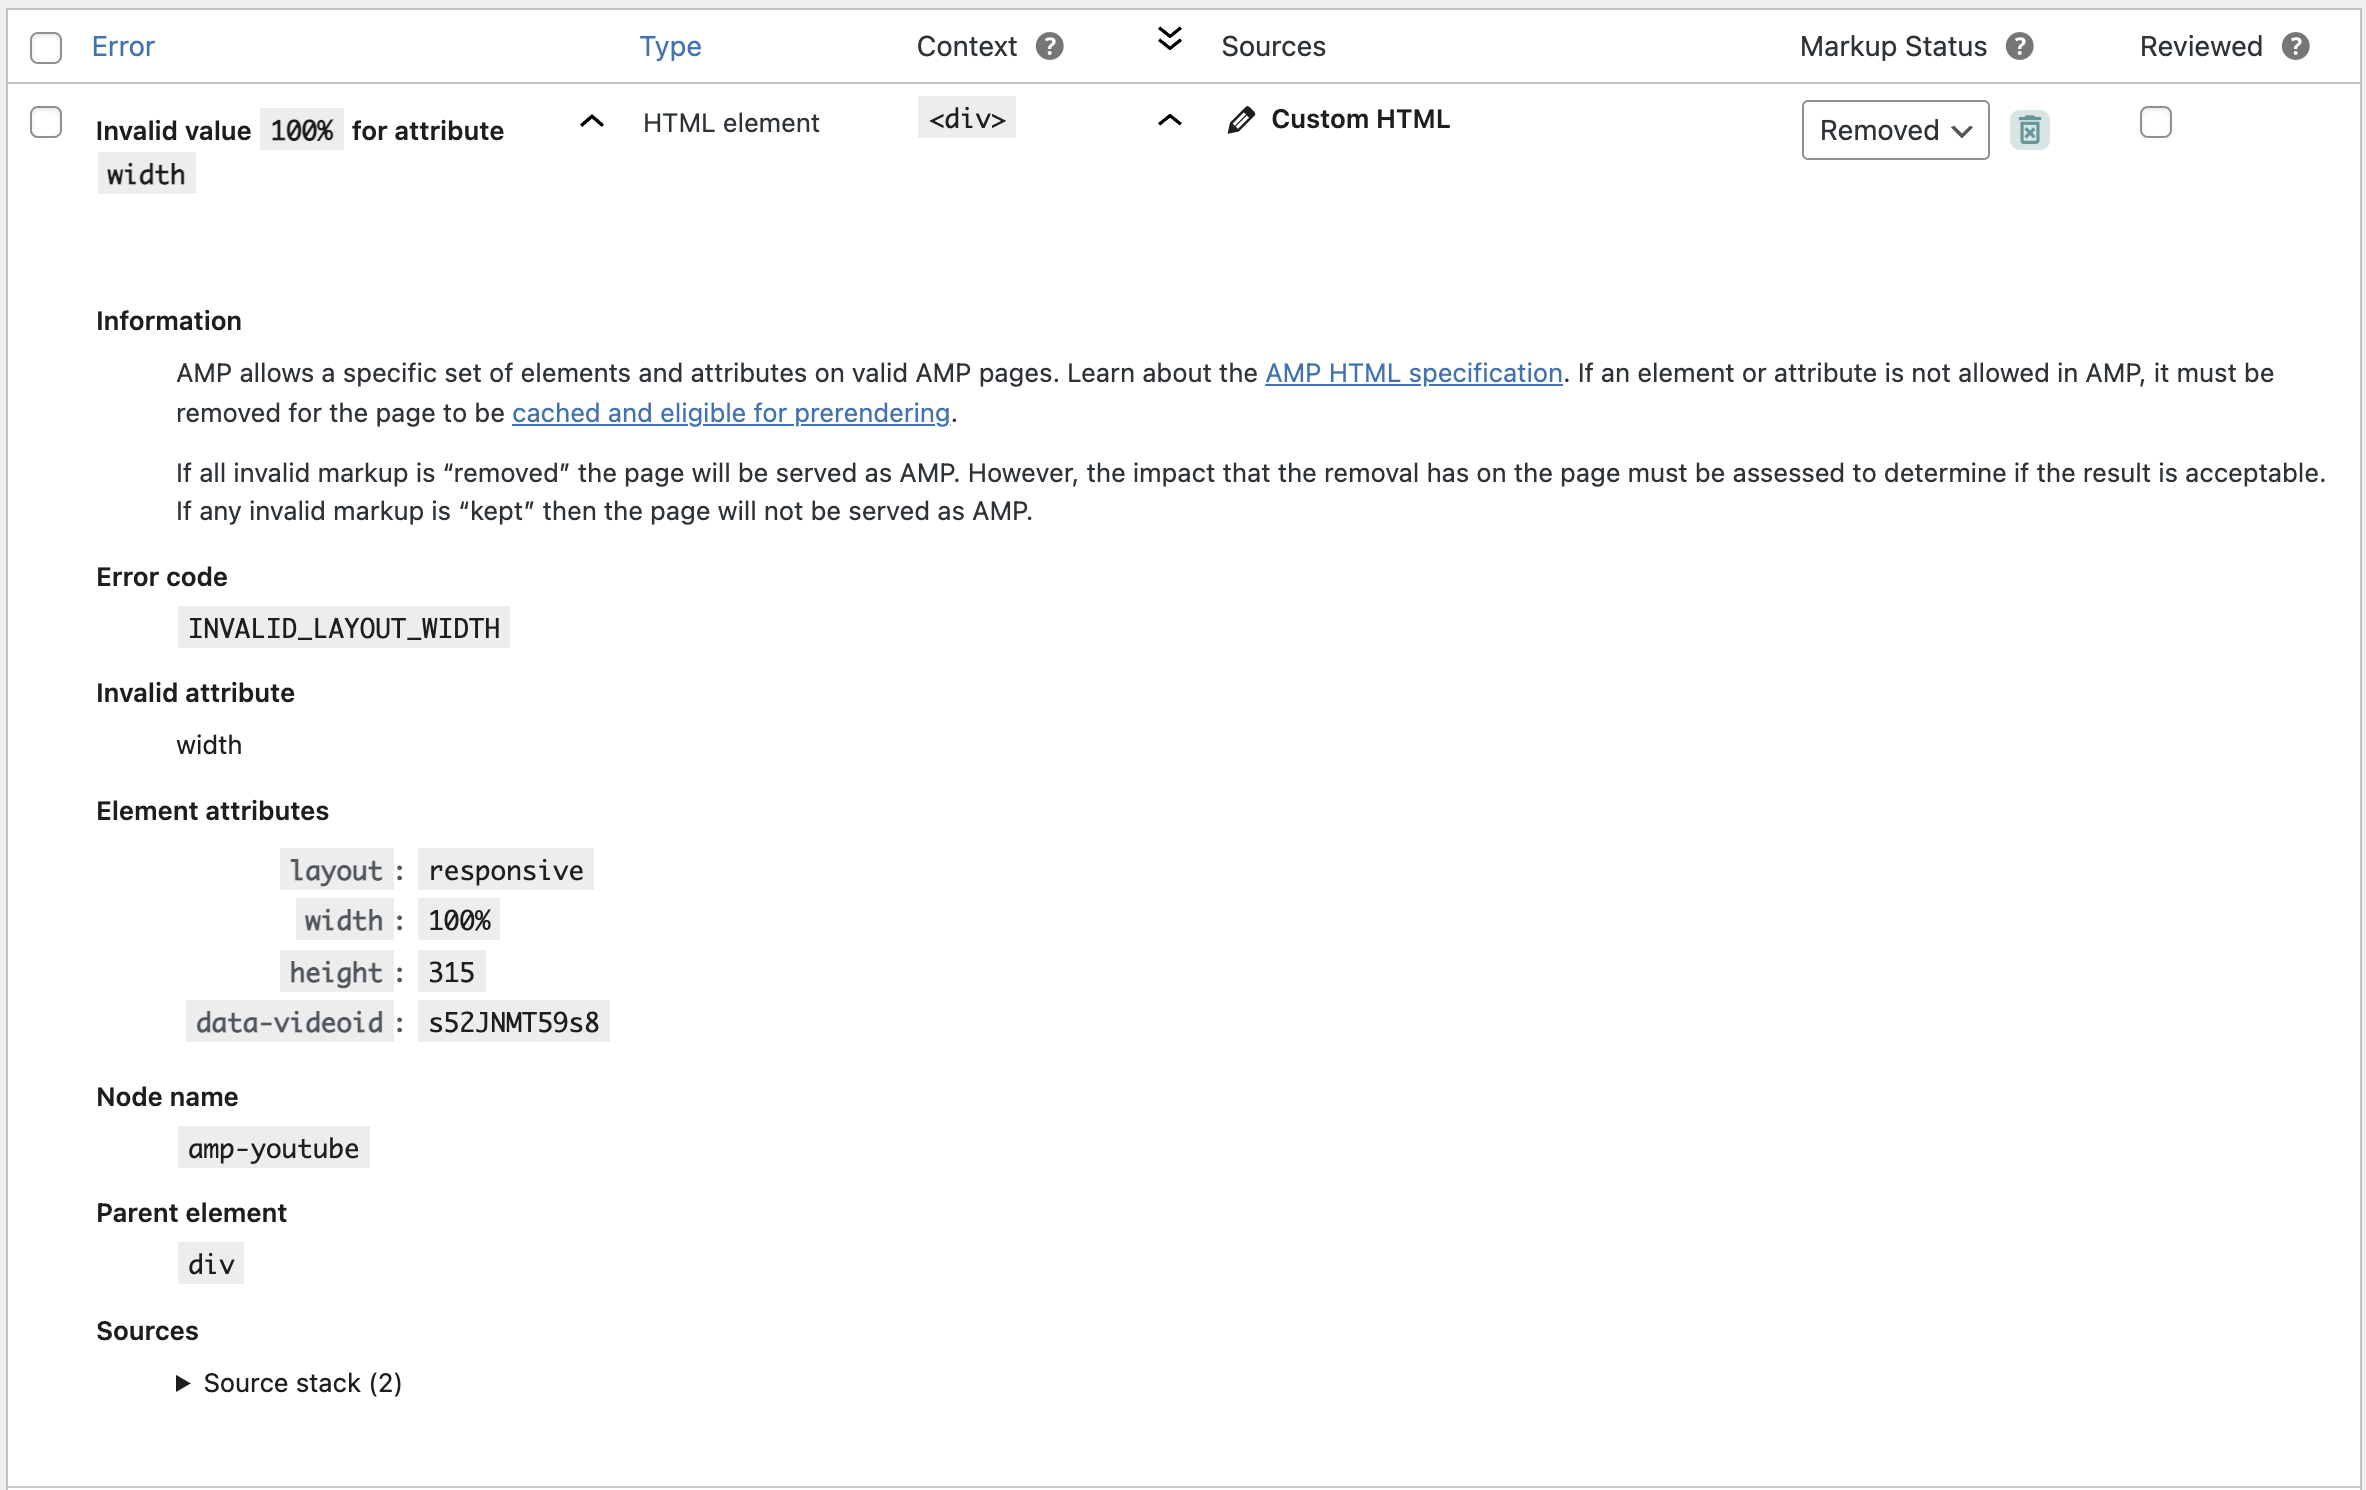Screen dimensions: 2366x1490
Task: Click the data-videoid attribute name
Action: point(289,1022)
